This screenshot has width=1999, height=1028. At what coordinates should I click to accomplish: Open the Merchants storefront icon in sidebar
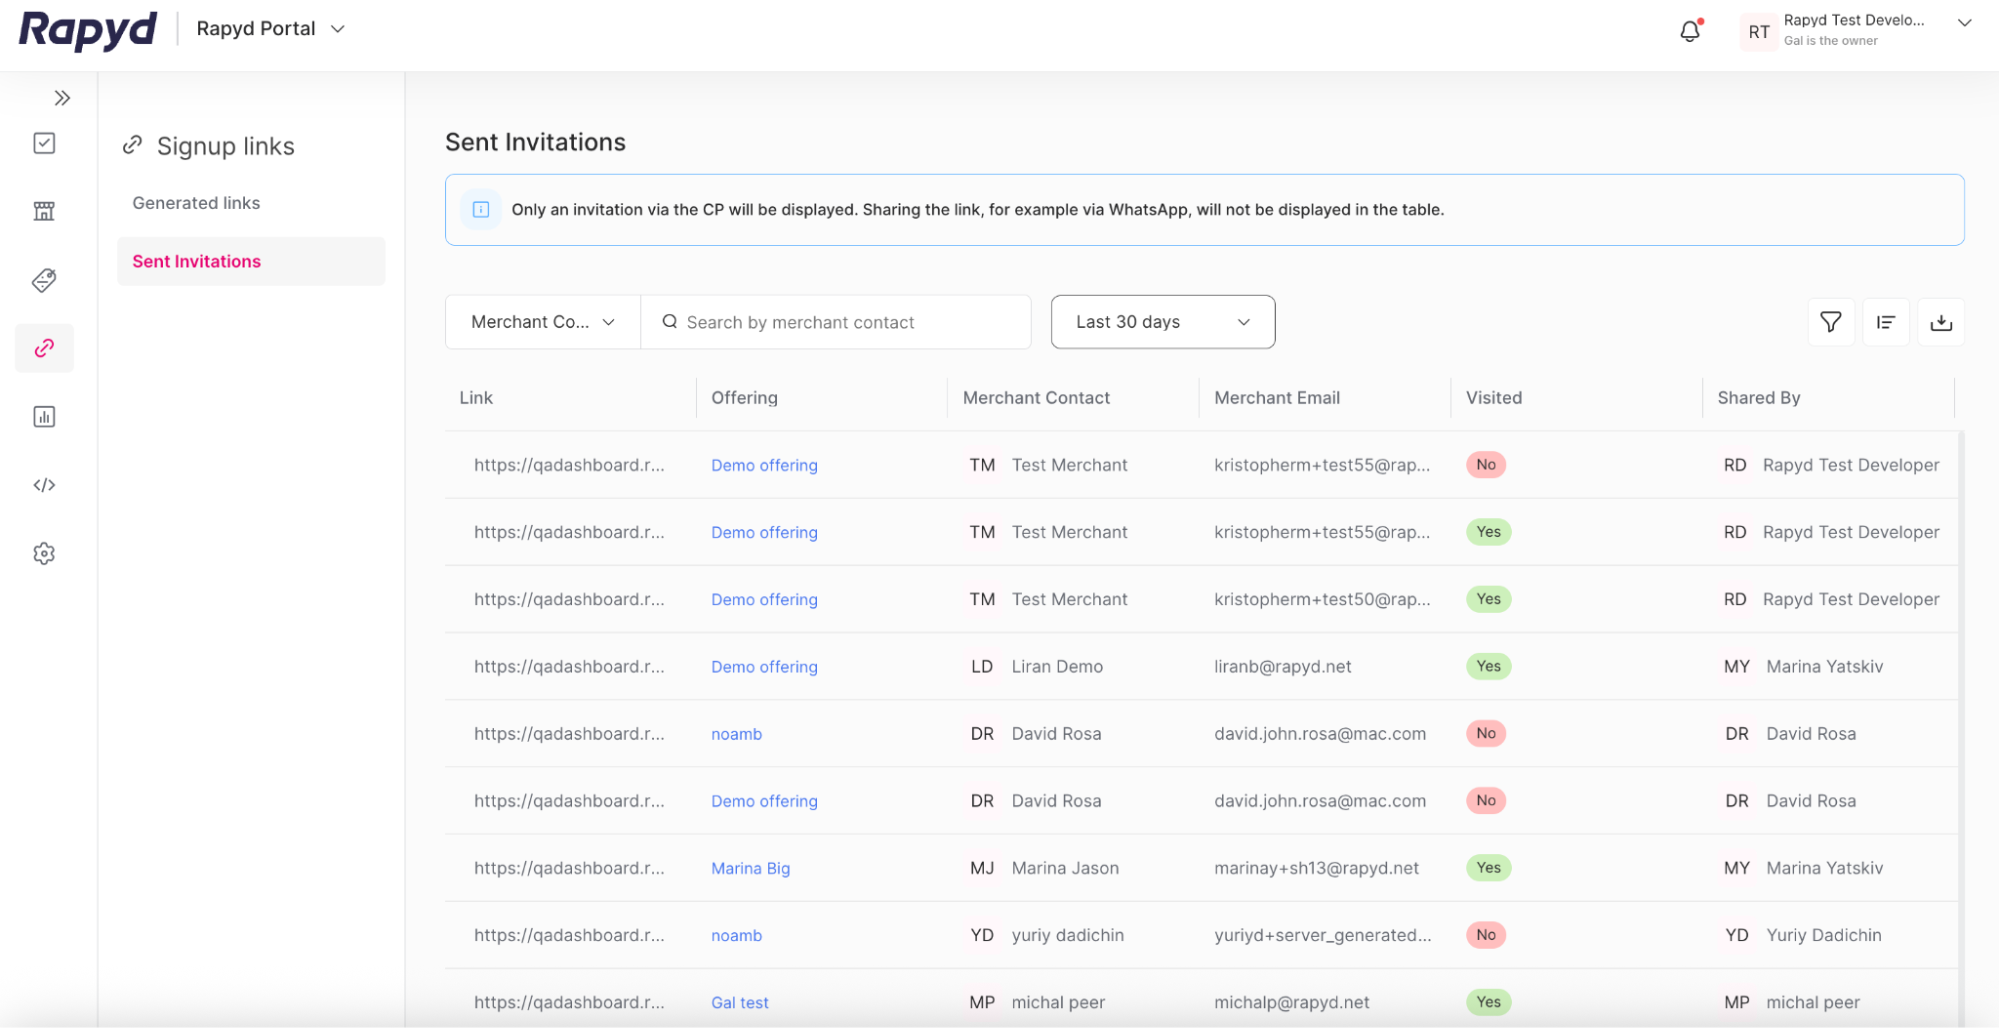pos(44,211)
